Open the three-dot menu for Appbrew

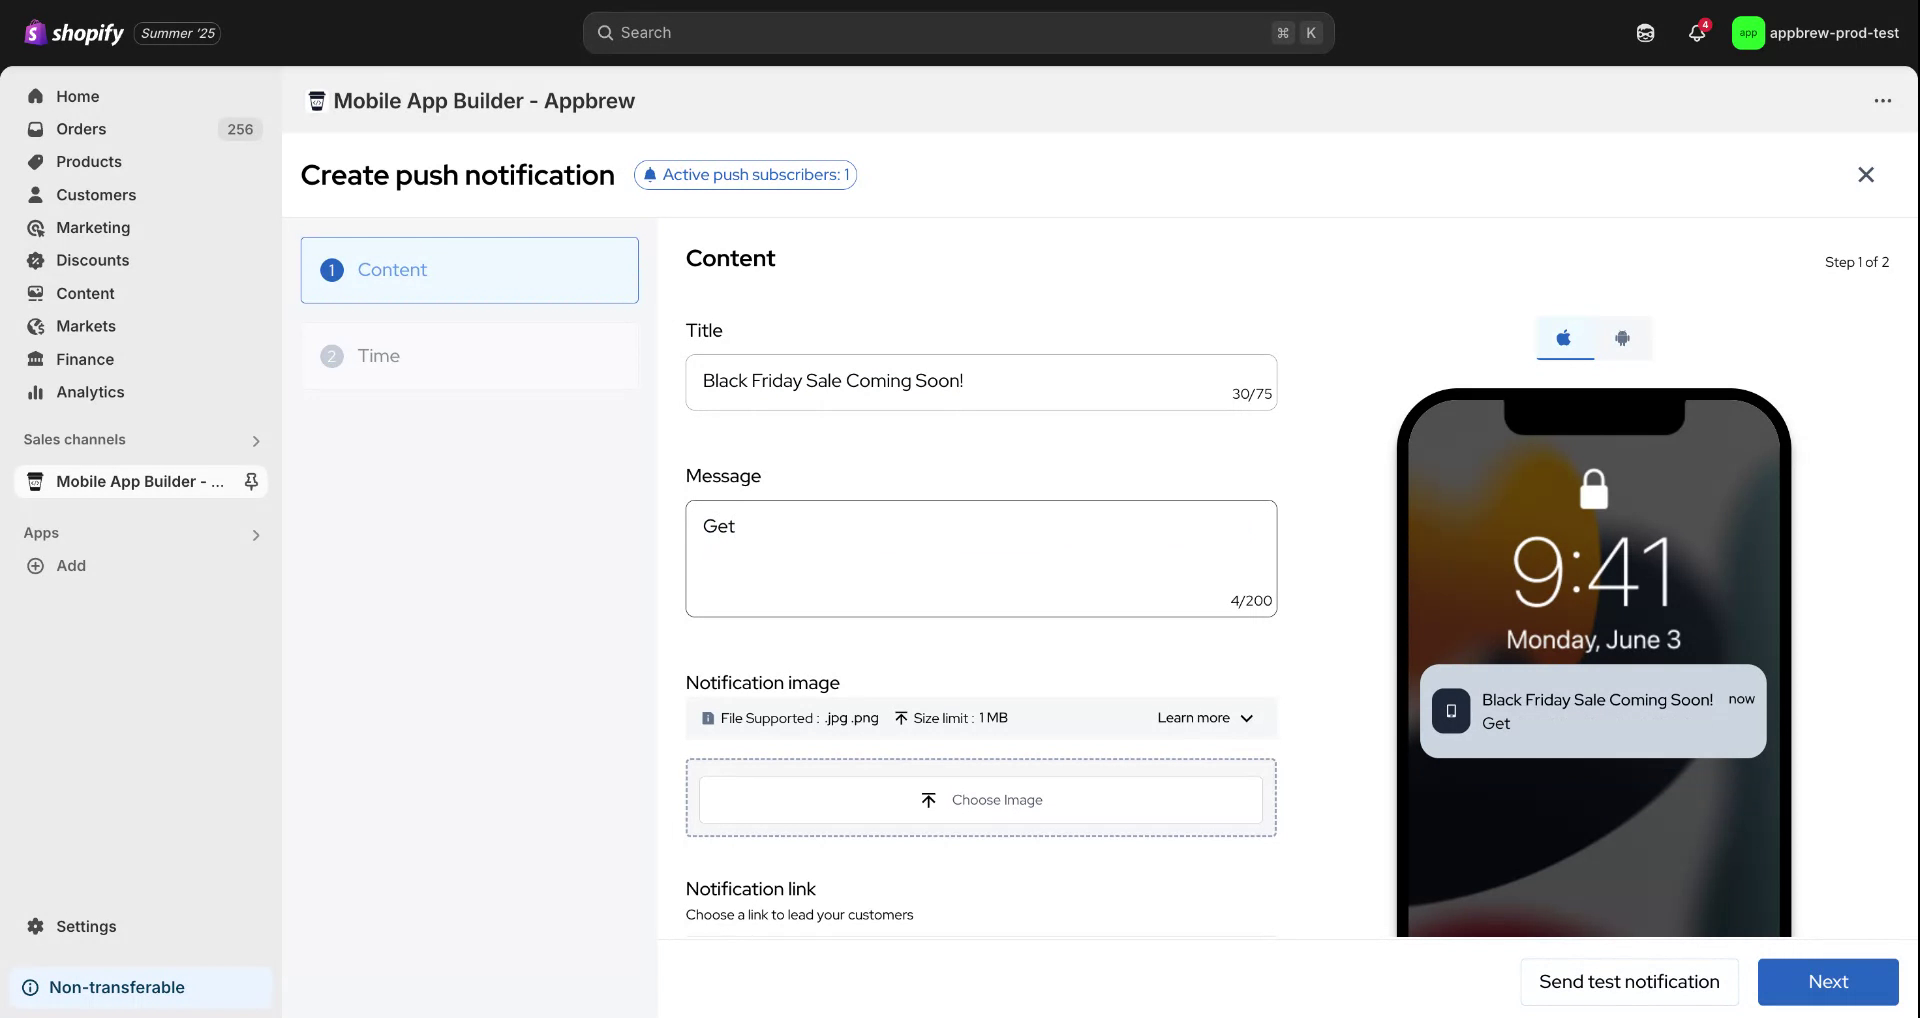(1883, 100)
